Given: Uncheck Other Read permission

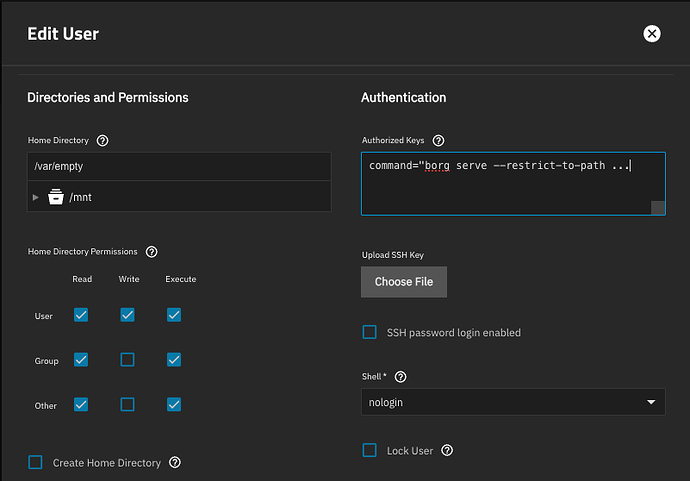Looking at the screenshot, I should 81,404.
